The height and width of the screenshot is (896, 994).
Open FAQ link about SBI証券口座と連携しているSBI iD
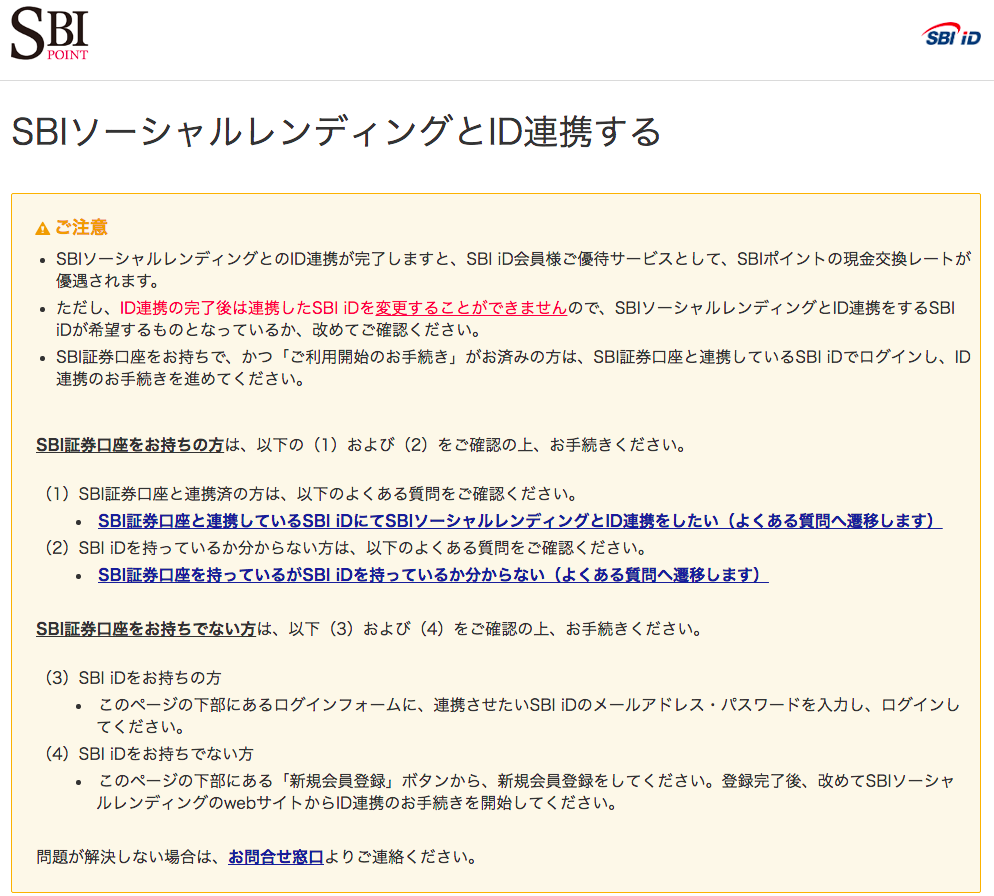coord(520,521)
